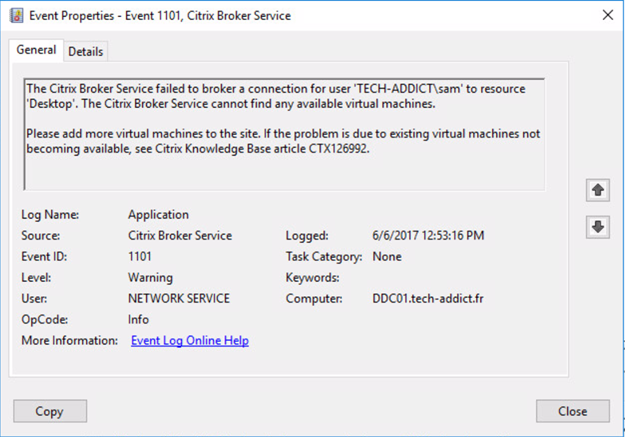Image resolution: width=625 pixels, height=437 pixels.
Task: Click the Close button
Action: 573,411
